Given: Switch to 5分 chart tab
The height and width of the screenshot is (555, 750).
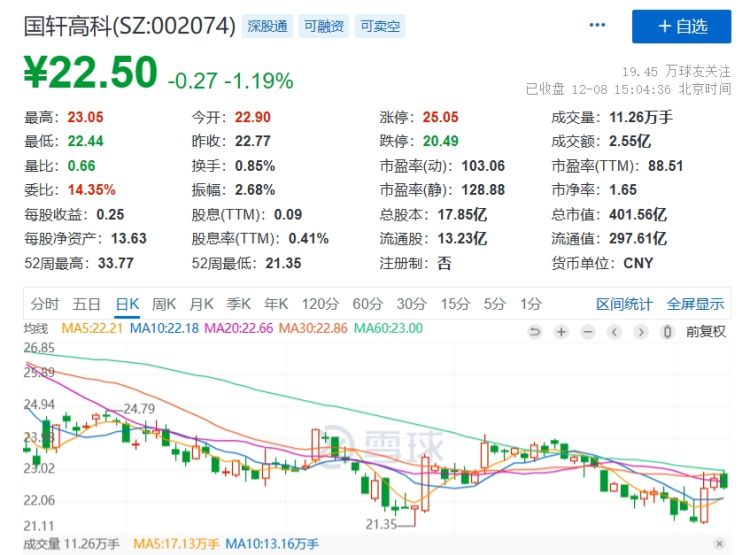Looking at the screenshot, I should (495, 304).
